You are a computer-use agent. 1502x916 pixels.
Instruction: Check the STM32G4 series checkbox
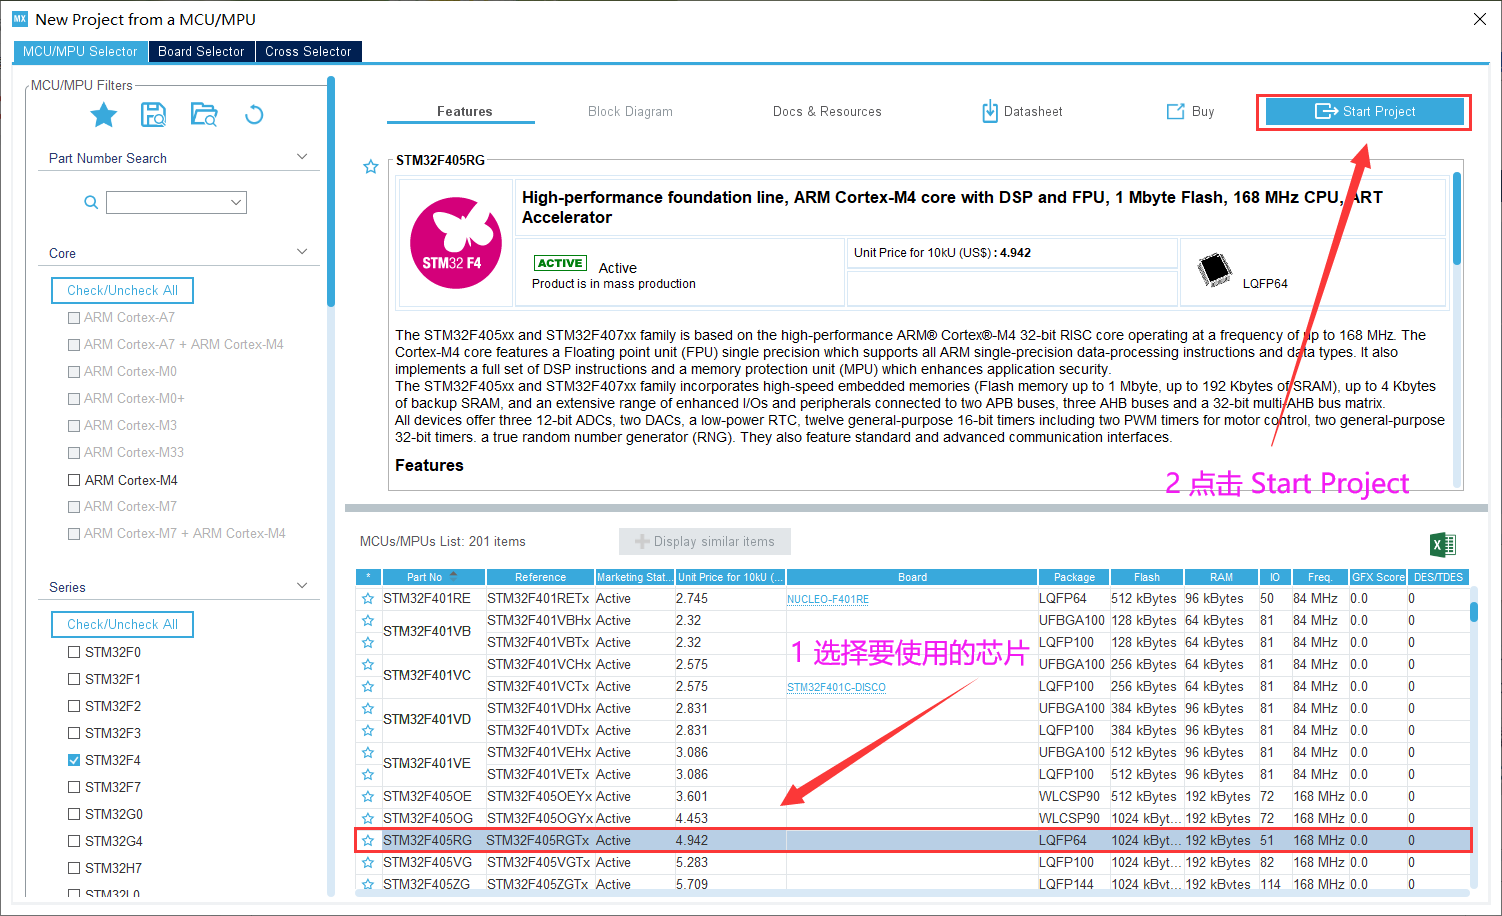pyautogui.click(x=74, y=841)
